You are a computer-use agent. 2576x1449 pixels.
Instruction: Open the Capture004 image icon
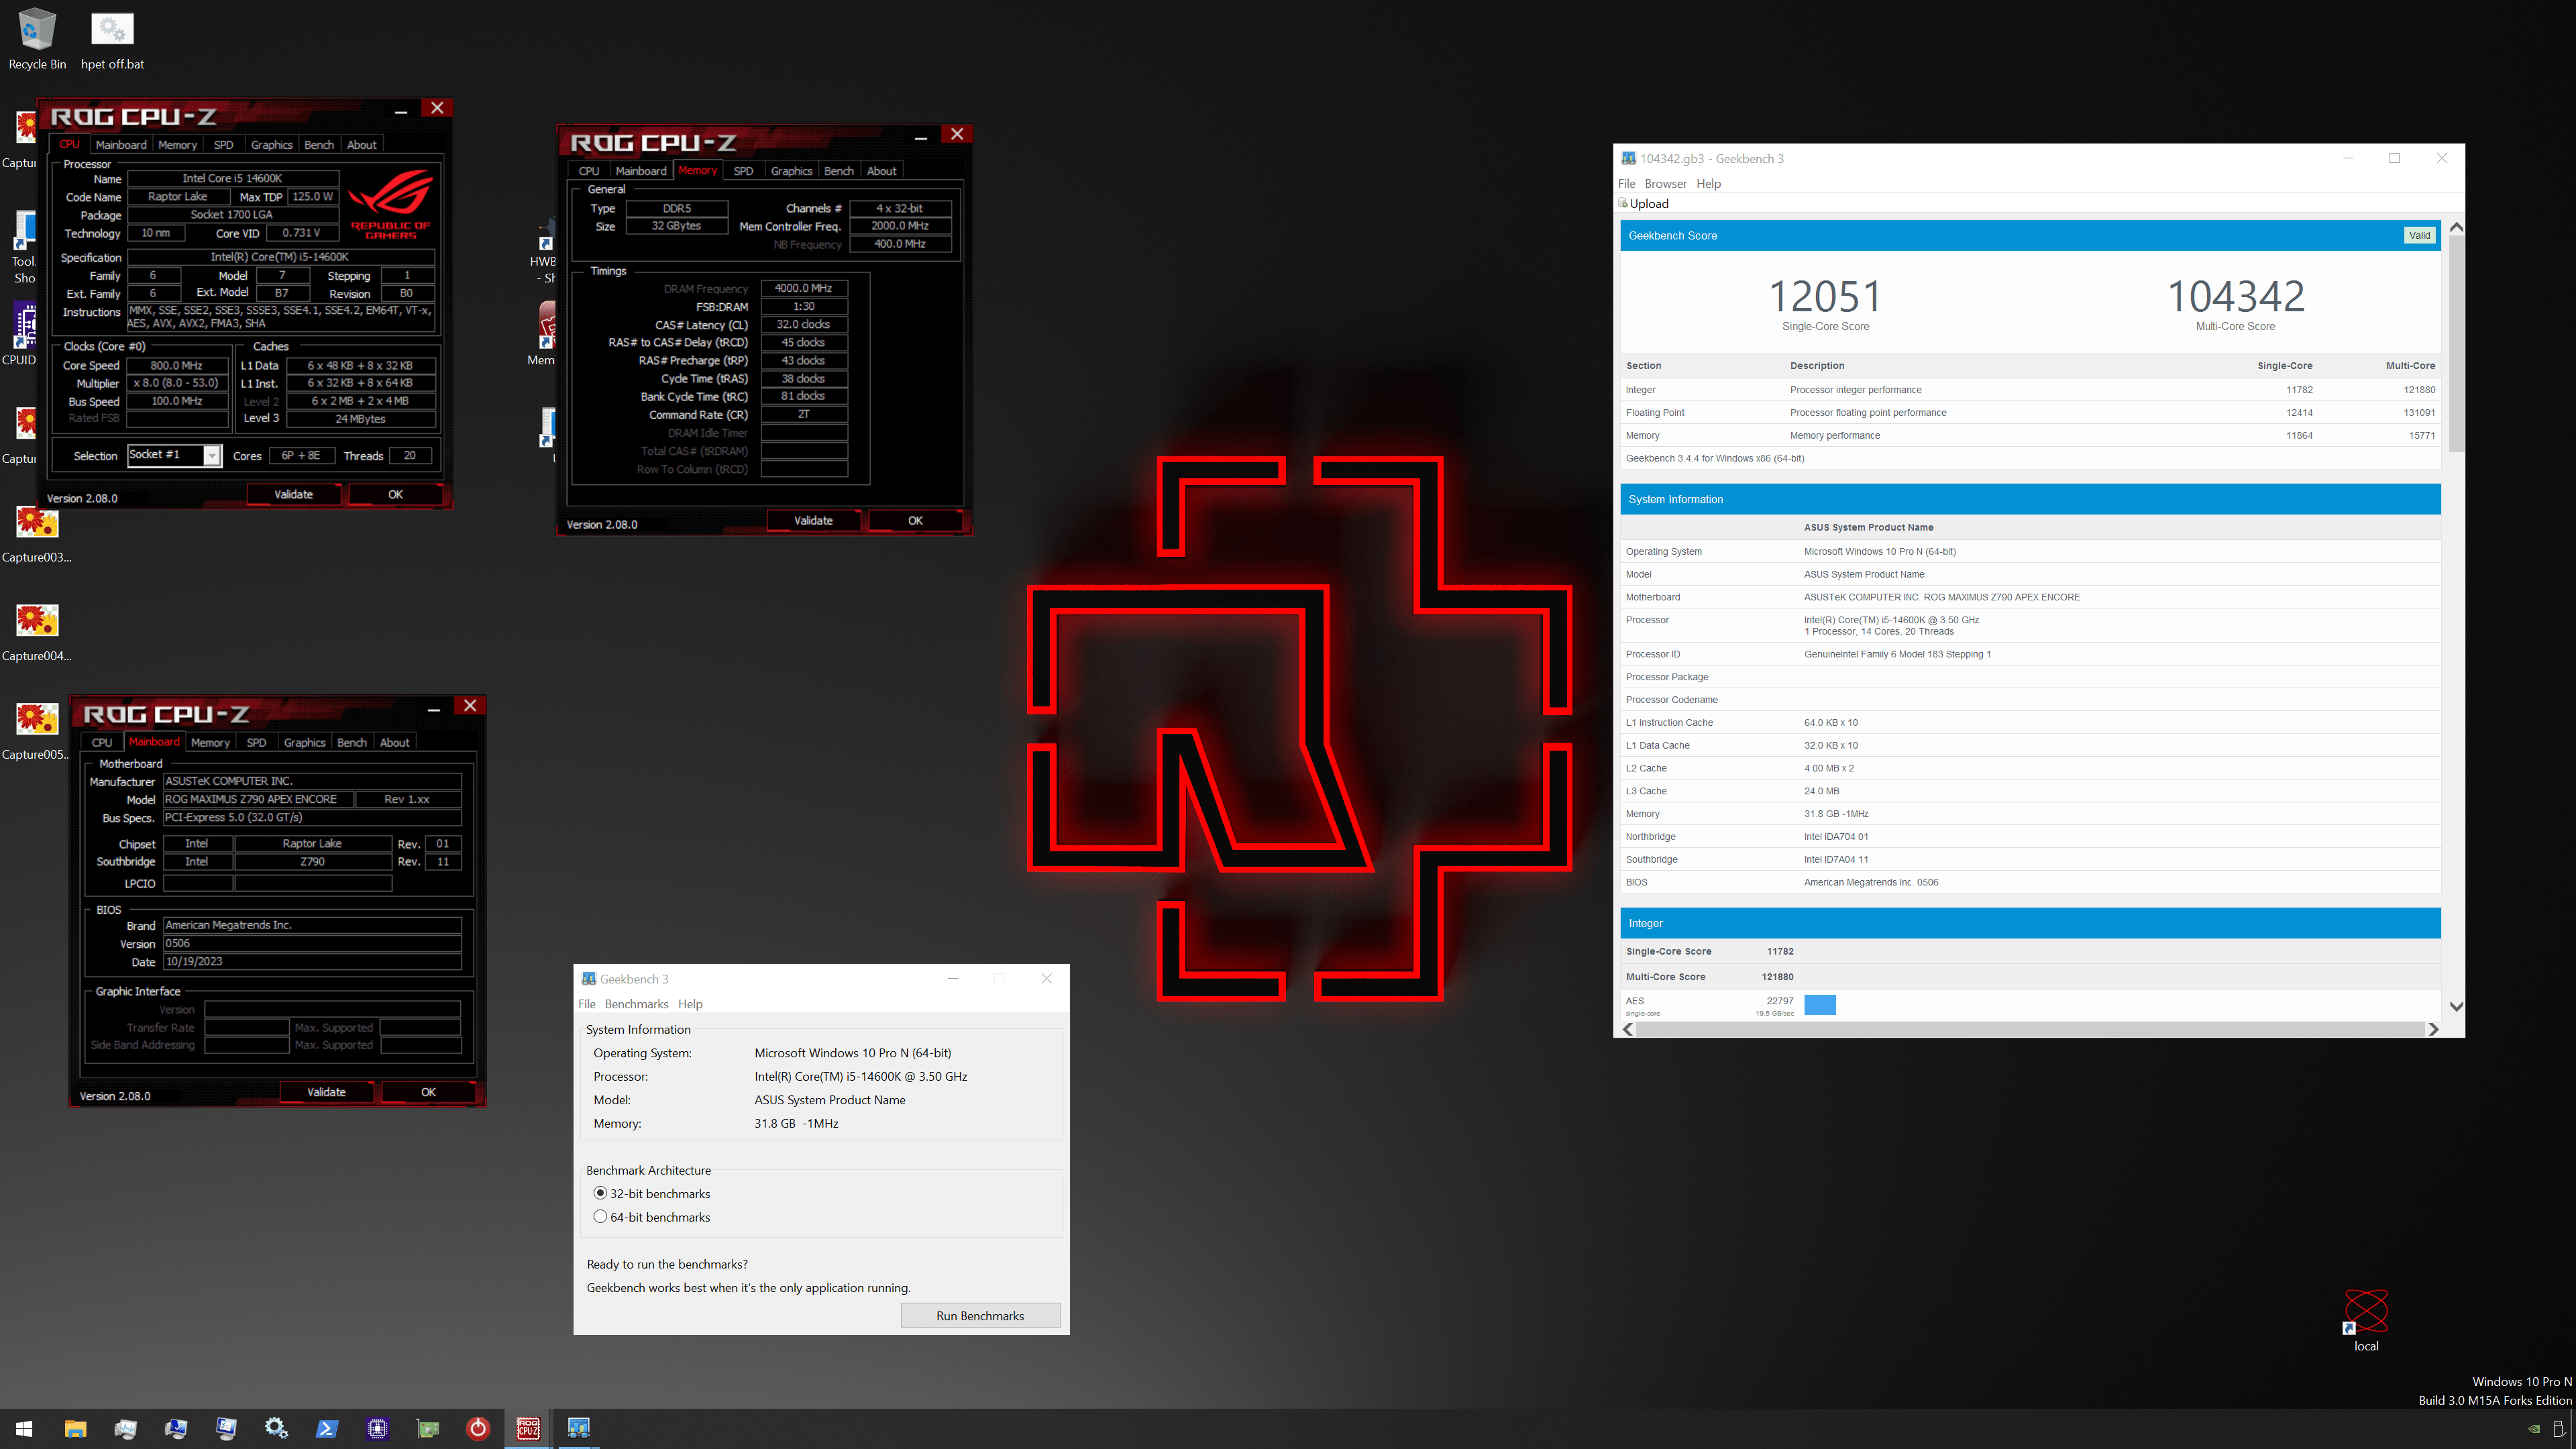[37, 620]
